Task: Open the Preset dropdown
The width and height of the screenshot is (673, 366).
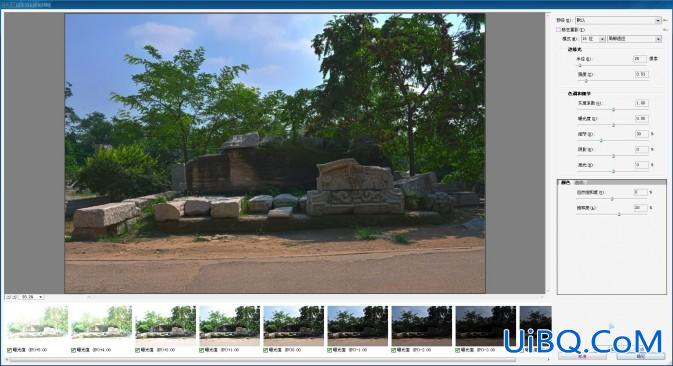Action: (x=618, y=20)
